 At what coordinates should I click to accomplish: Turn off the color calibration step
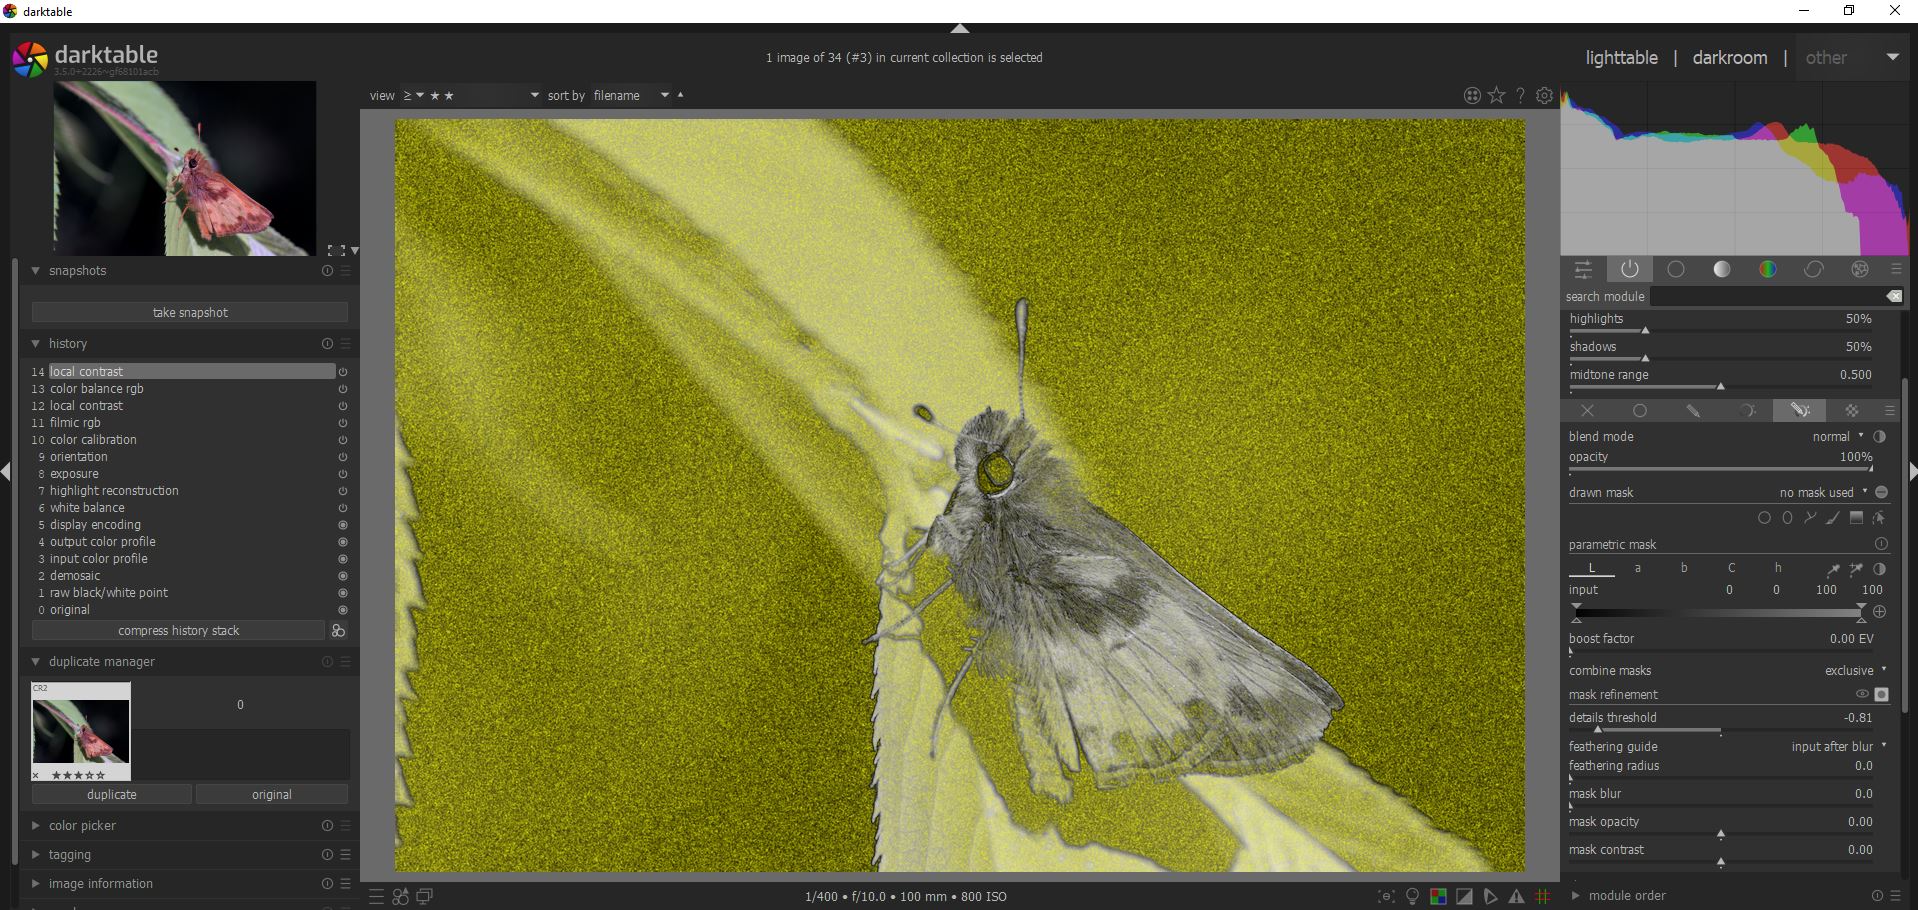coord(342,440)
